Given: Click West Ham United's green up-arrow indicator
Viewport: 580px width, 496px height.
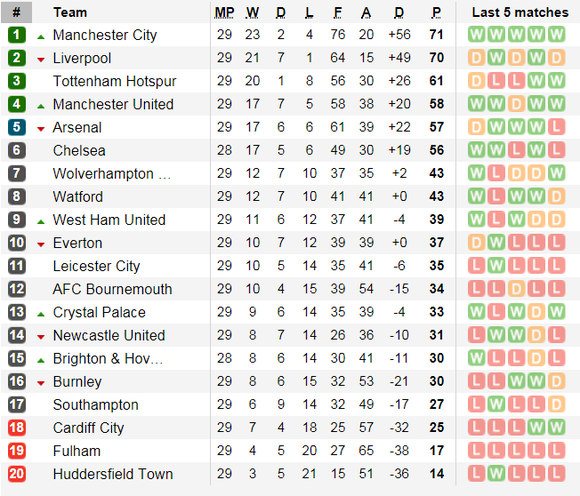Looking at the screenshot, I should [41, 222].
